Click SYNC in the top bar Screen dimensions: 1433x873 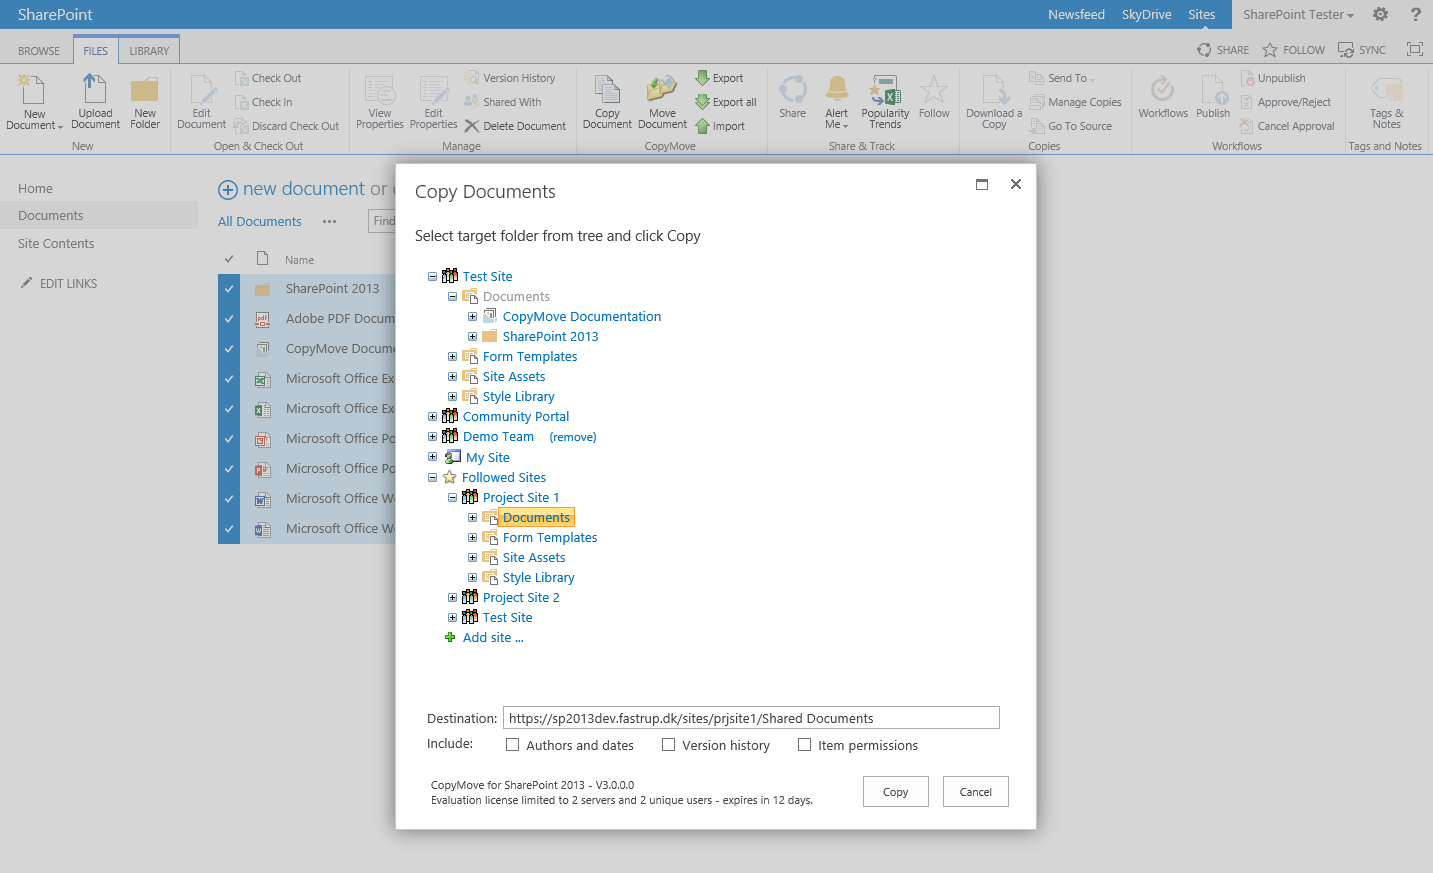(1362, 50)
